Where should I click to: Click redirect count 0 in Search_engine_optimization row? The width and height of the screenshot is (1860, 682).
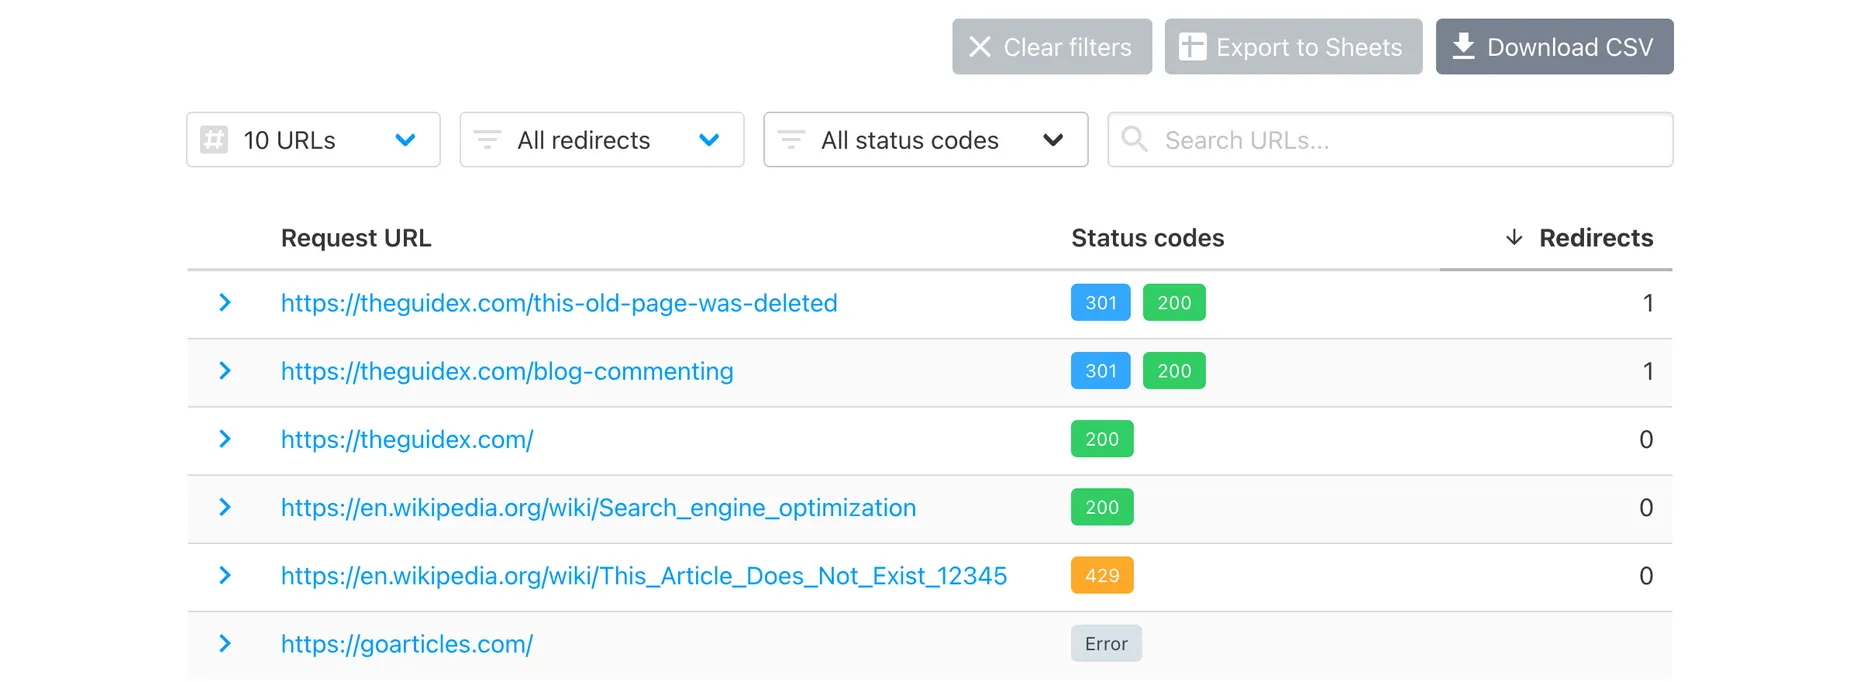click(x=1646, y=507)
